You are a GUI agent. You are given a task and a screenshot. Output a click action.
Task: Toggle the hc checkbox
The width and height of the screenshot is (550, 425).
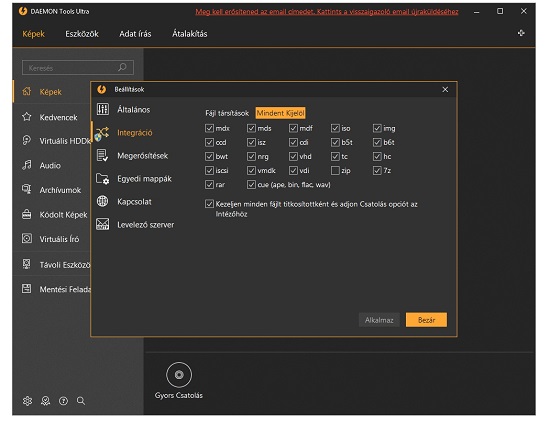pos(377,156)
